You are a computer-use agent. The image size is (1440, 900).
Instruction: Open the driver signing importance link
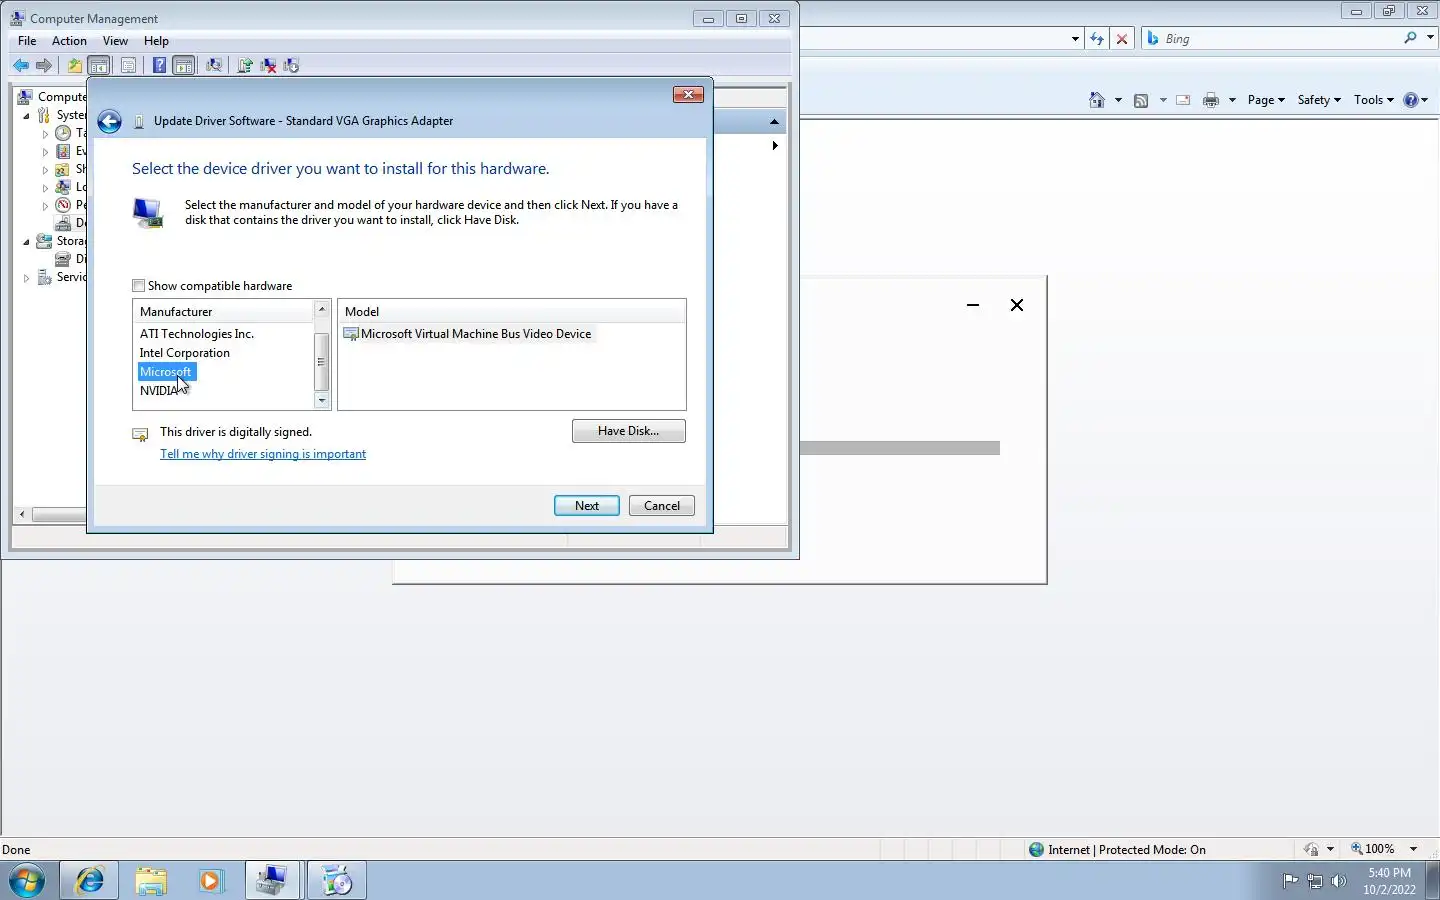[263, 454]
